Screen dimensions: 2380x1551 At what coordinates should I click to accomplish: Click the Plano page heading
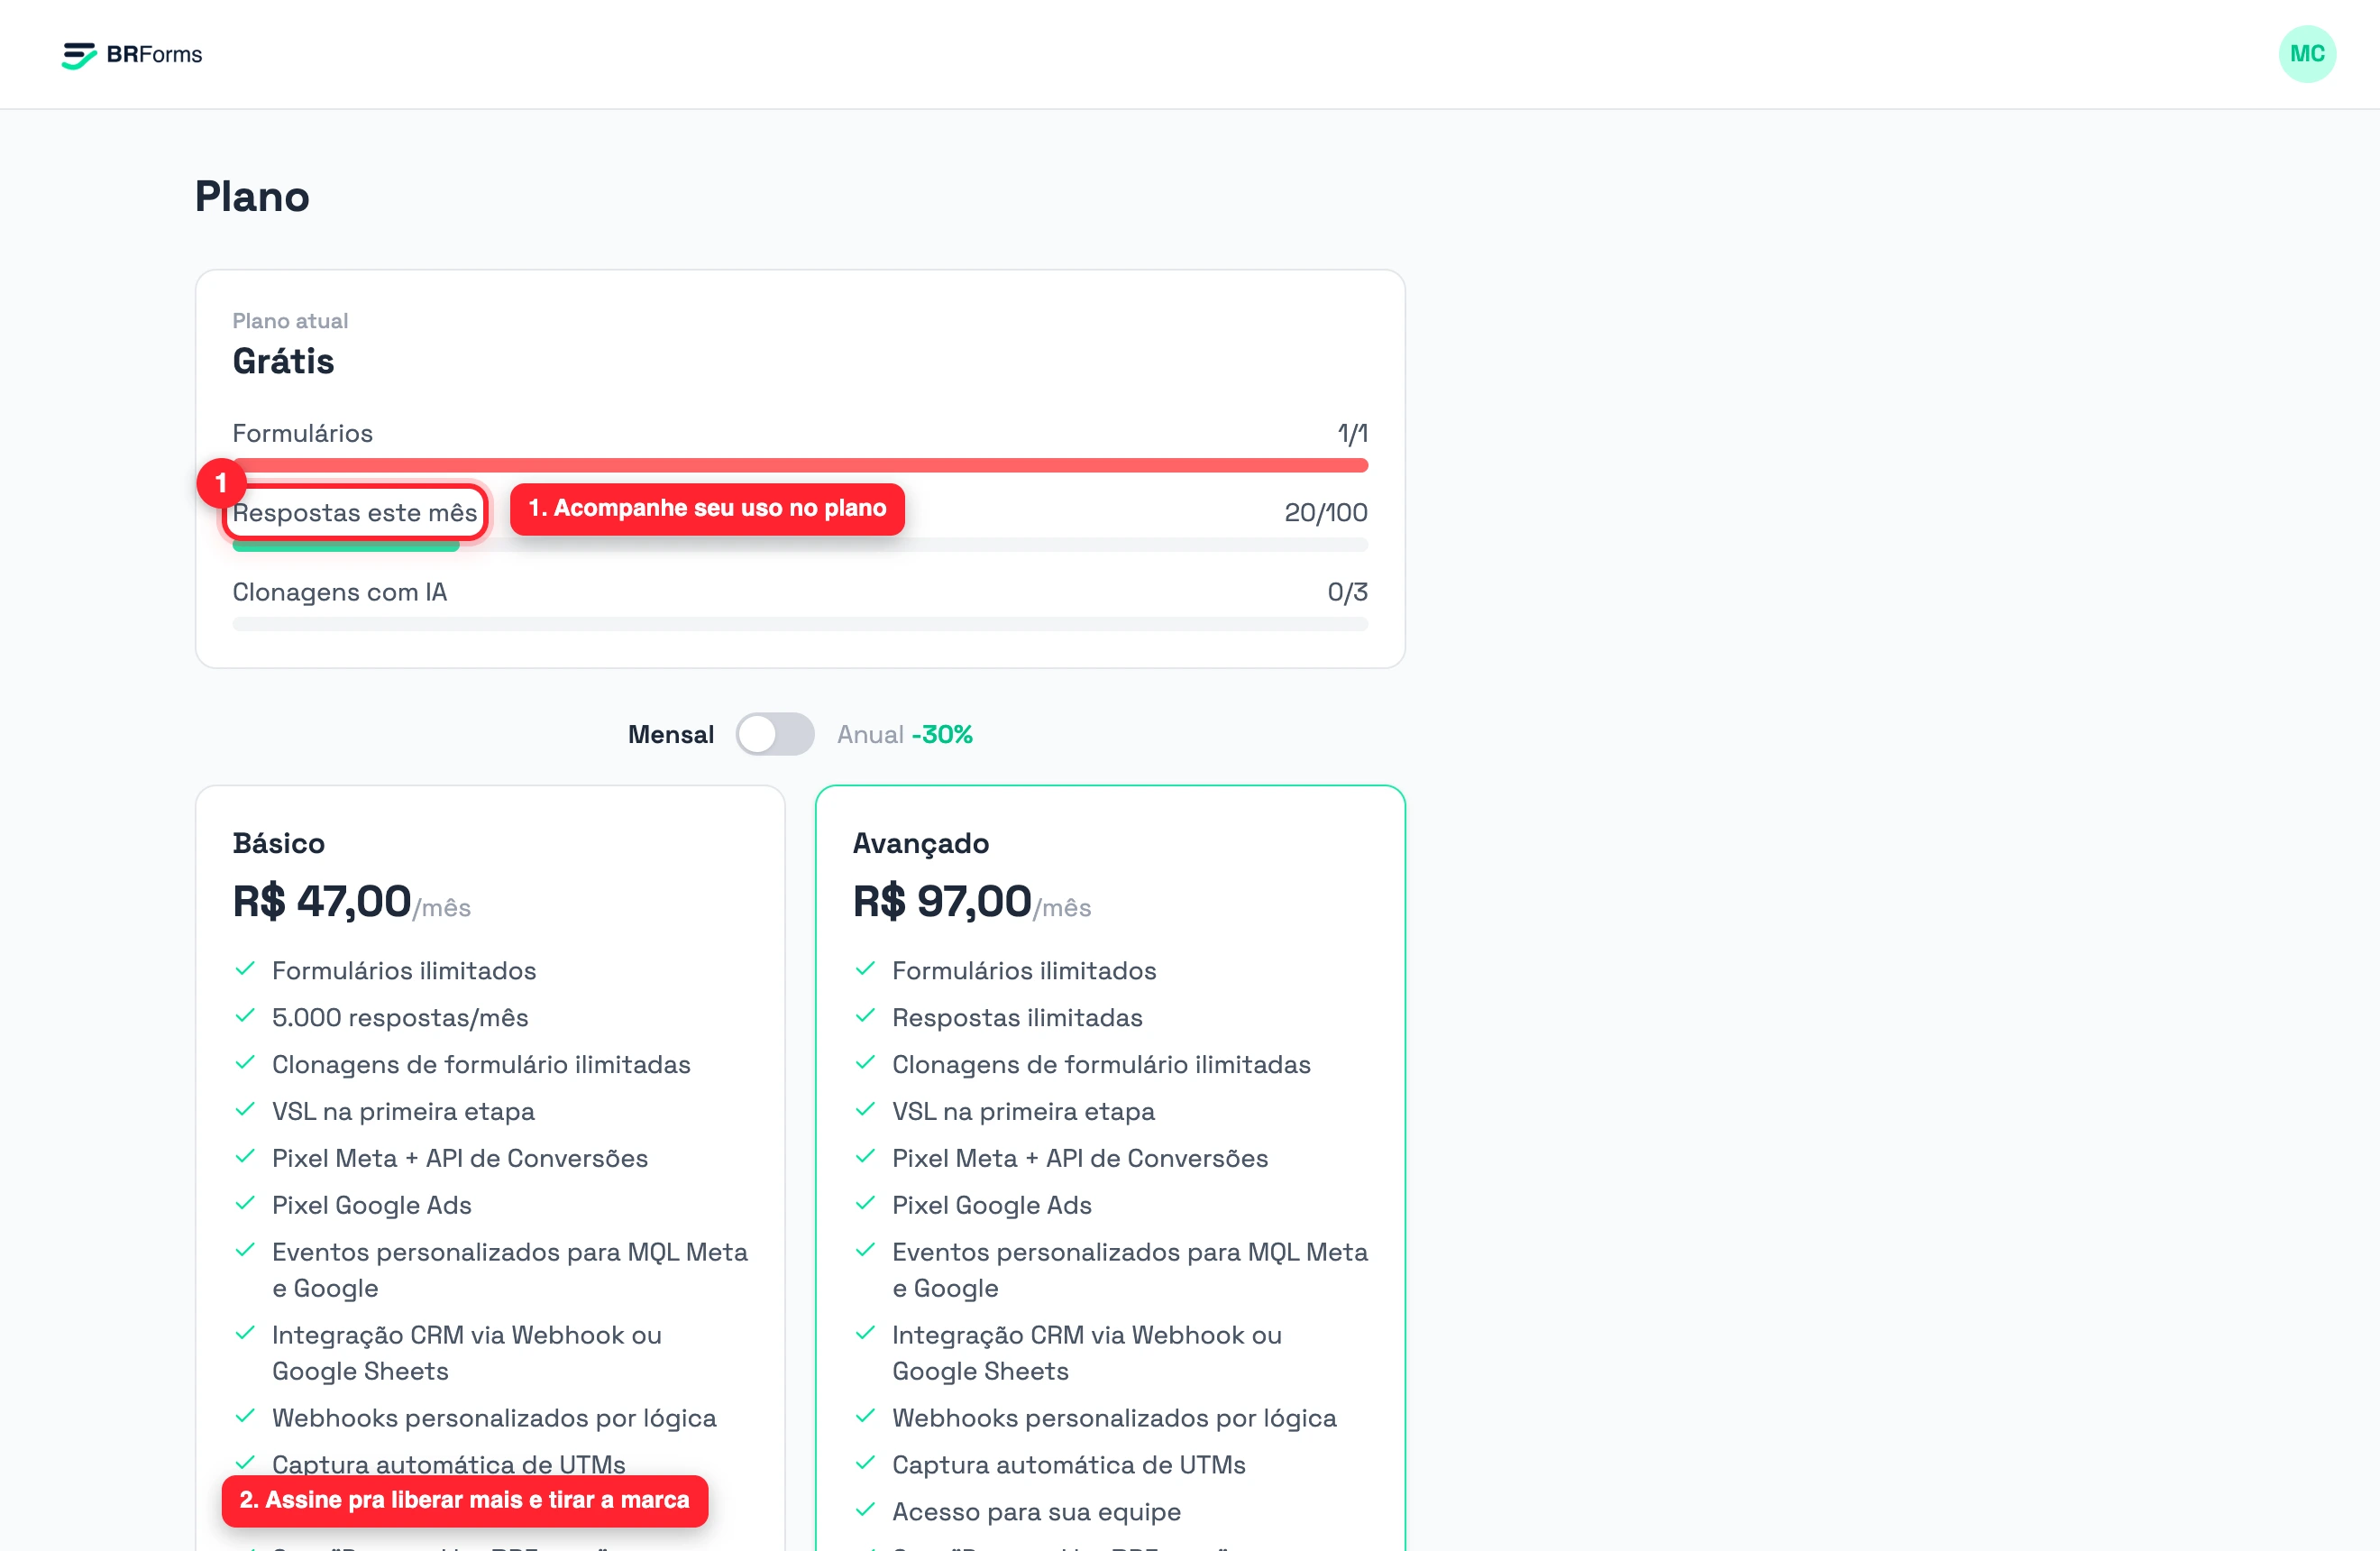click(x=252, y=196)
